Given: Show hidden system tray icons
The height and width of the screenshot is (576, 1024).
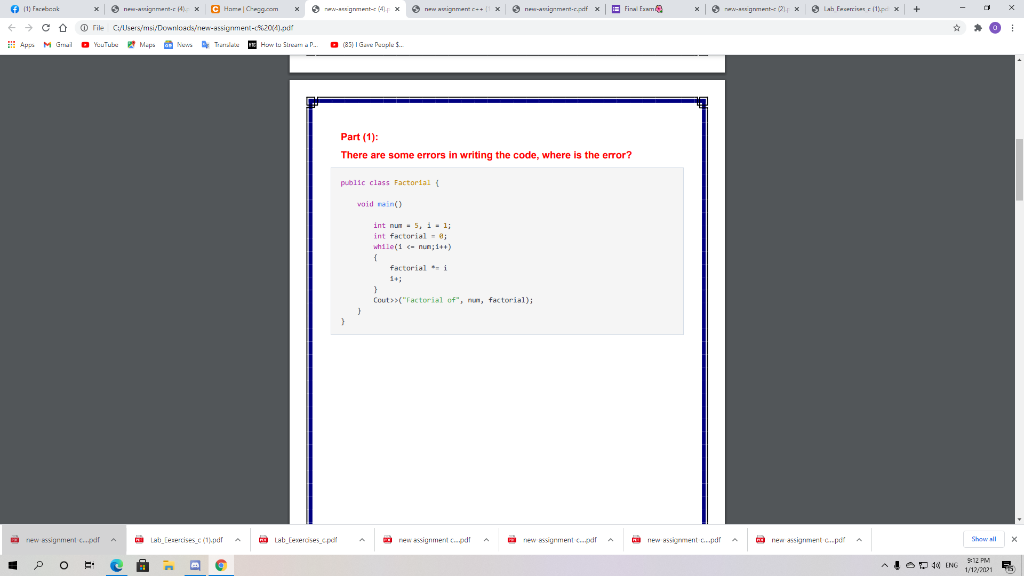Looking at the screenshot, I should (884, 566).
